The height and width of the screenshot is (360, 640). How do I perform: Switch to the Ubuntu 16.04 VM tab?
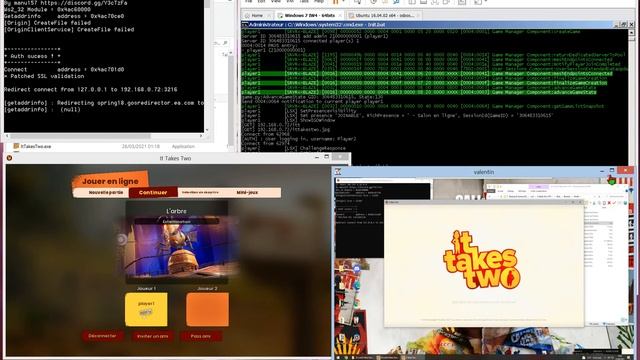[384, 16]
